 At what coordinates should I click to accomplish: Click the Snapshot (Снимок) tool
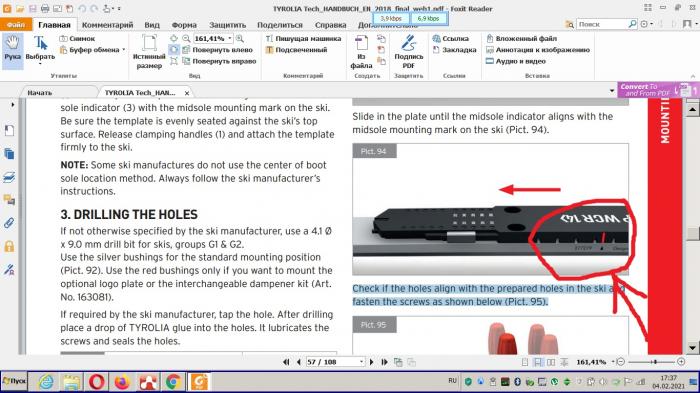(x=77, y=38)
